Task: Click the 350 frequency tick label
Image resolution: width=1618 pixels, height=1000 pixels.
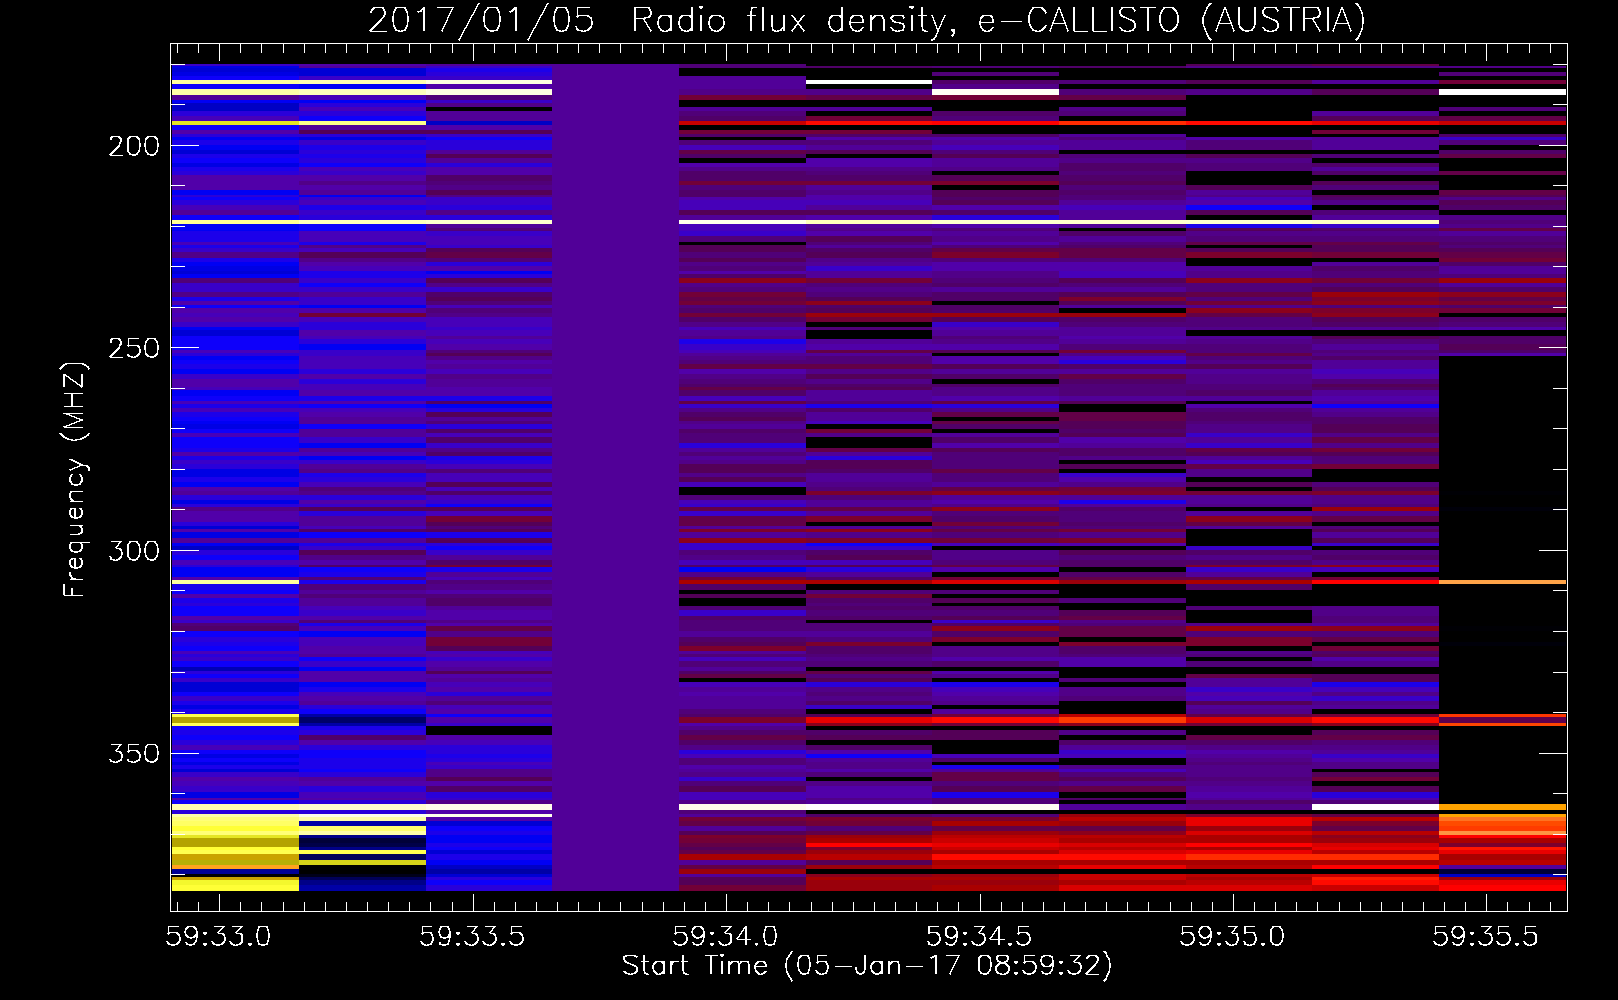Action: pos(134,753)
